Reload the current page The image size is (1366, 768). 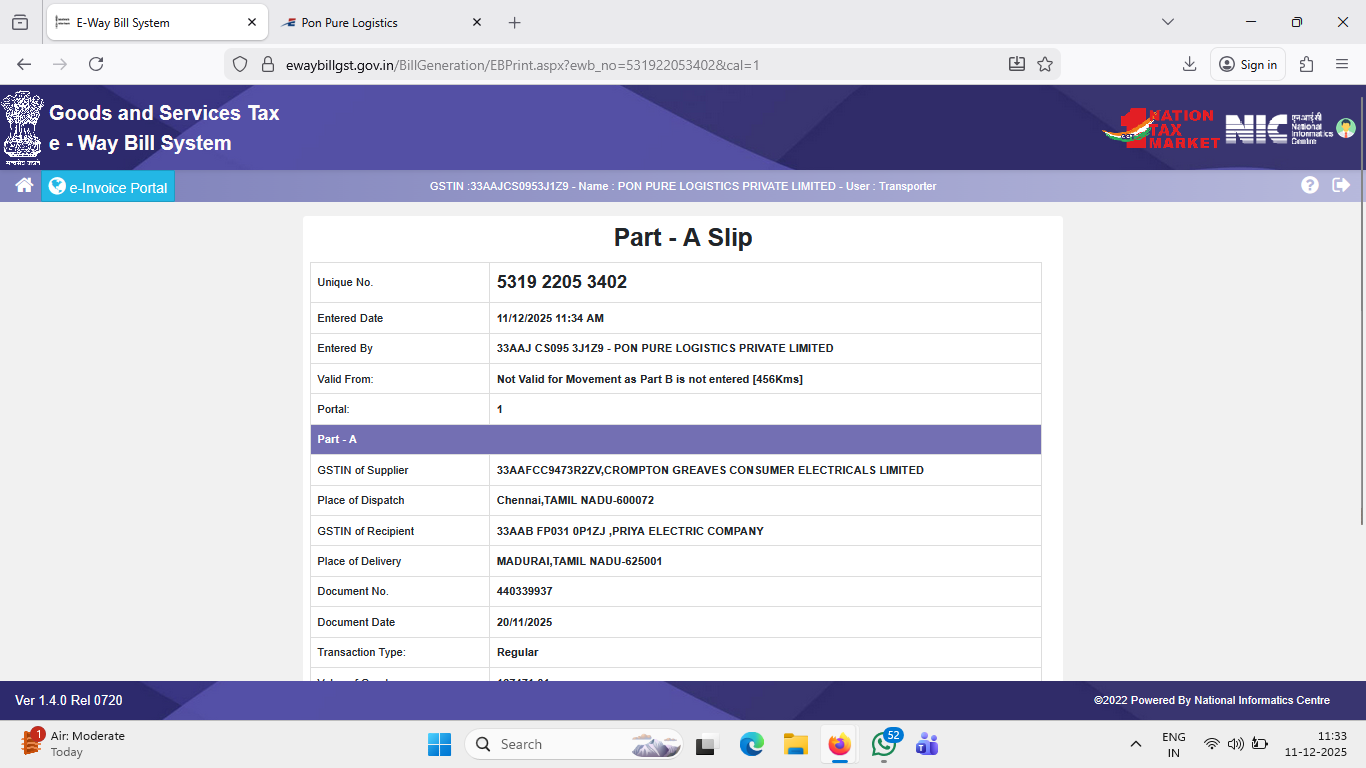coord(96,64)
